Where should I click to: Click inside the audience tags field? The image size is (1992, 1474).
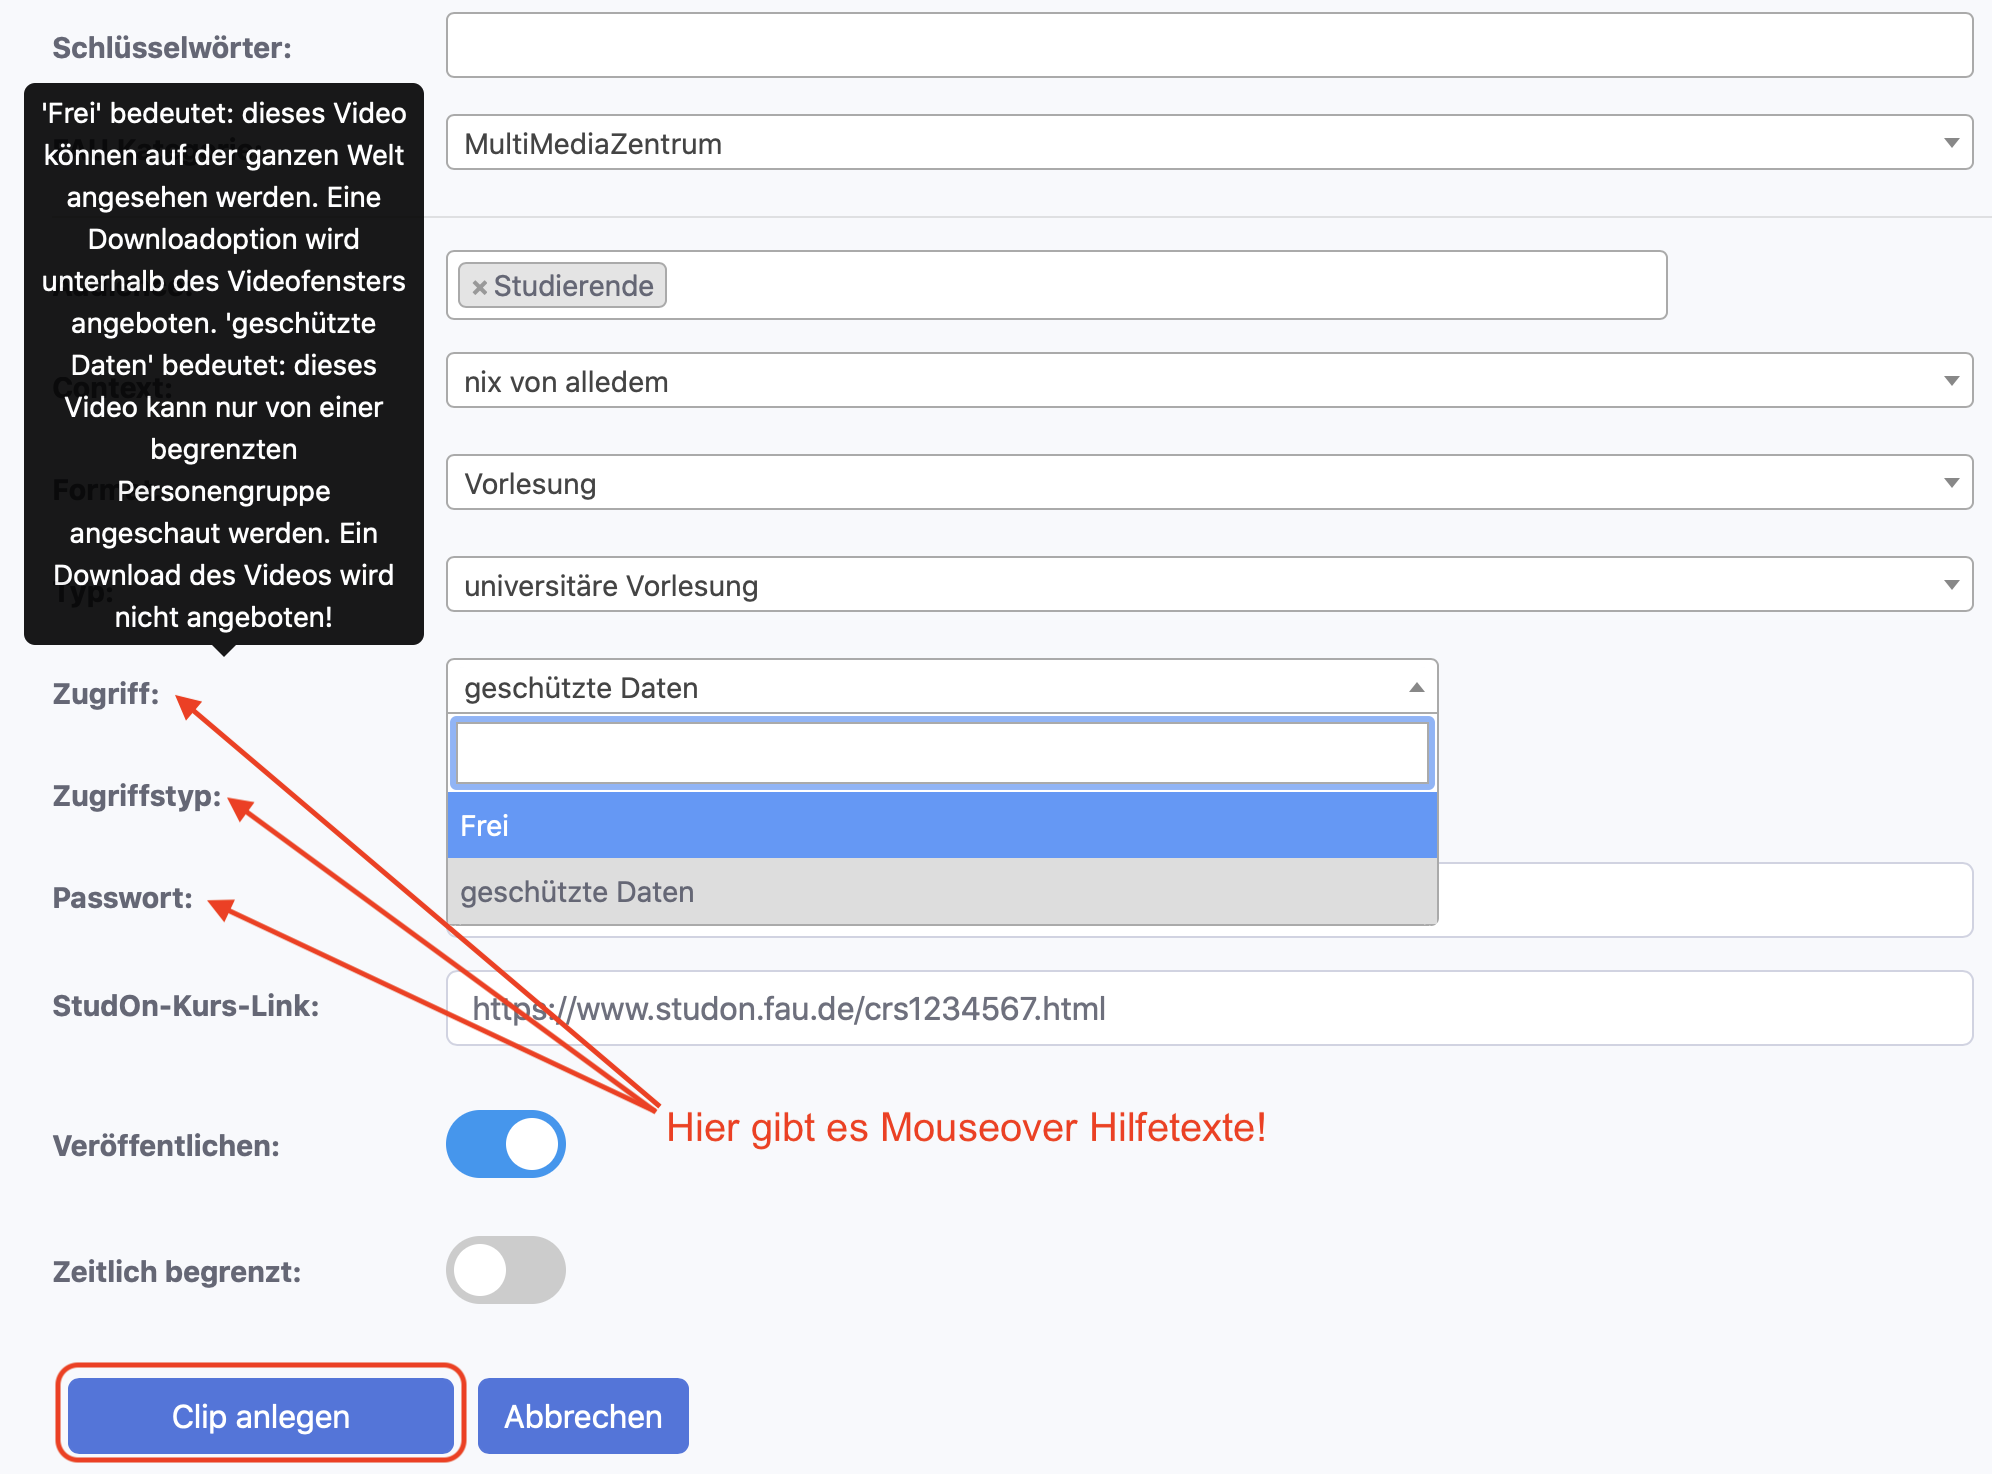coord(1160,286)
